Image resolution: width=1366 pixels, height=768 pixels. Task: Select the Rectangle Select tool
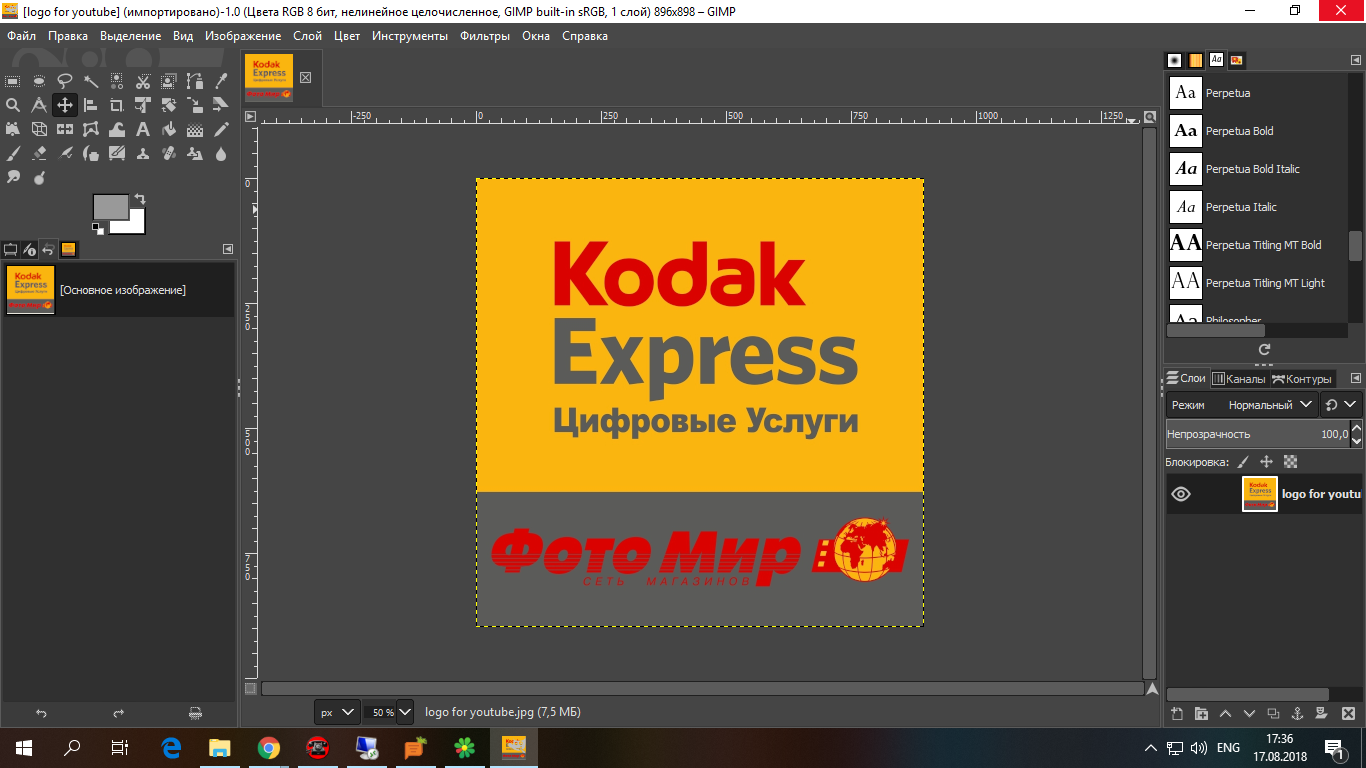13,81
